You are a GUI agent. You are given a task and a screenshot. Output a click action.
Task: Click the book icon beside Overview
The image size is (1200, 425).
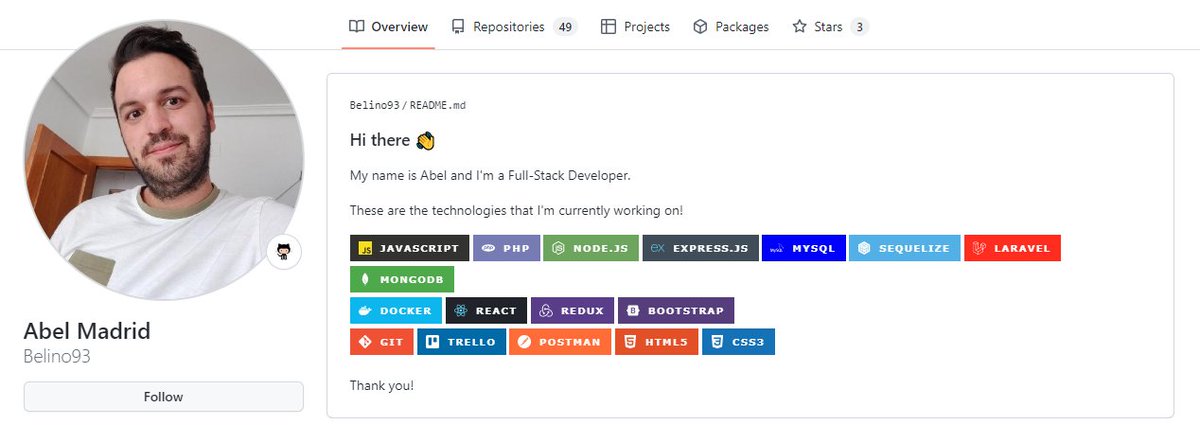(x=357, y=27)
